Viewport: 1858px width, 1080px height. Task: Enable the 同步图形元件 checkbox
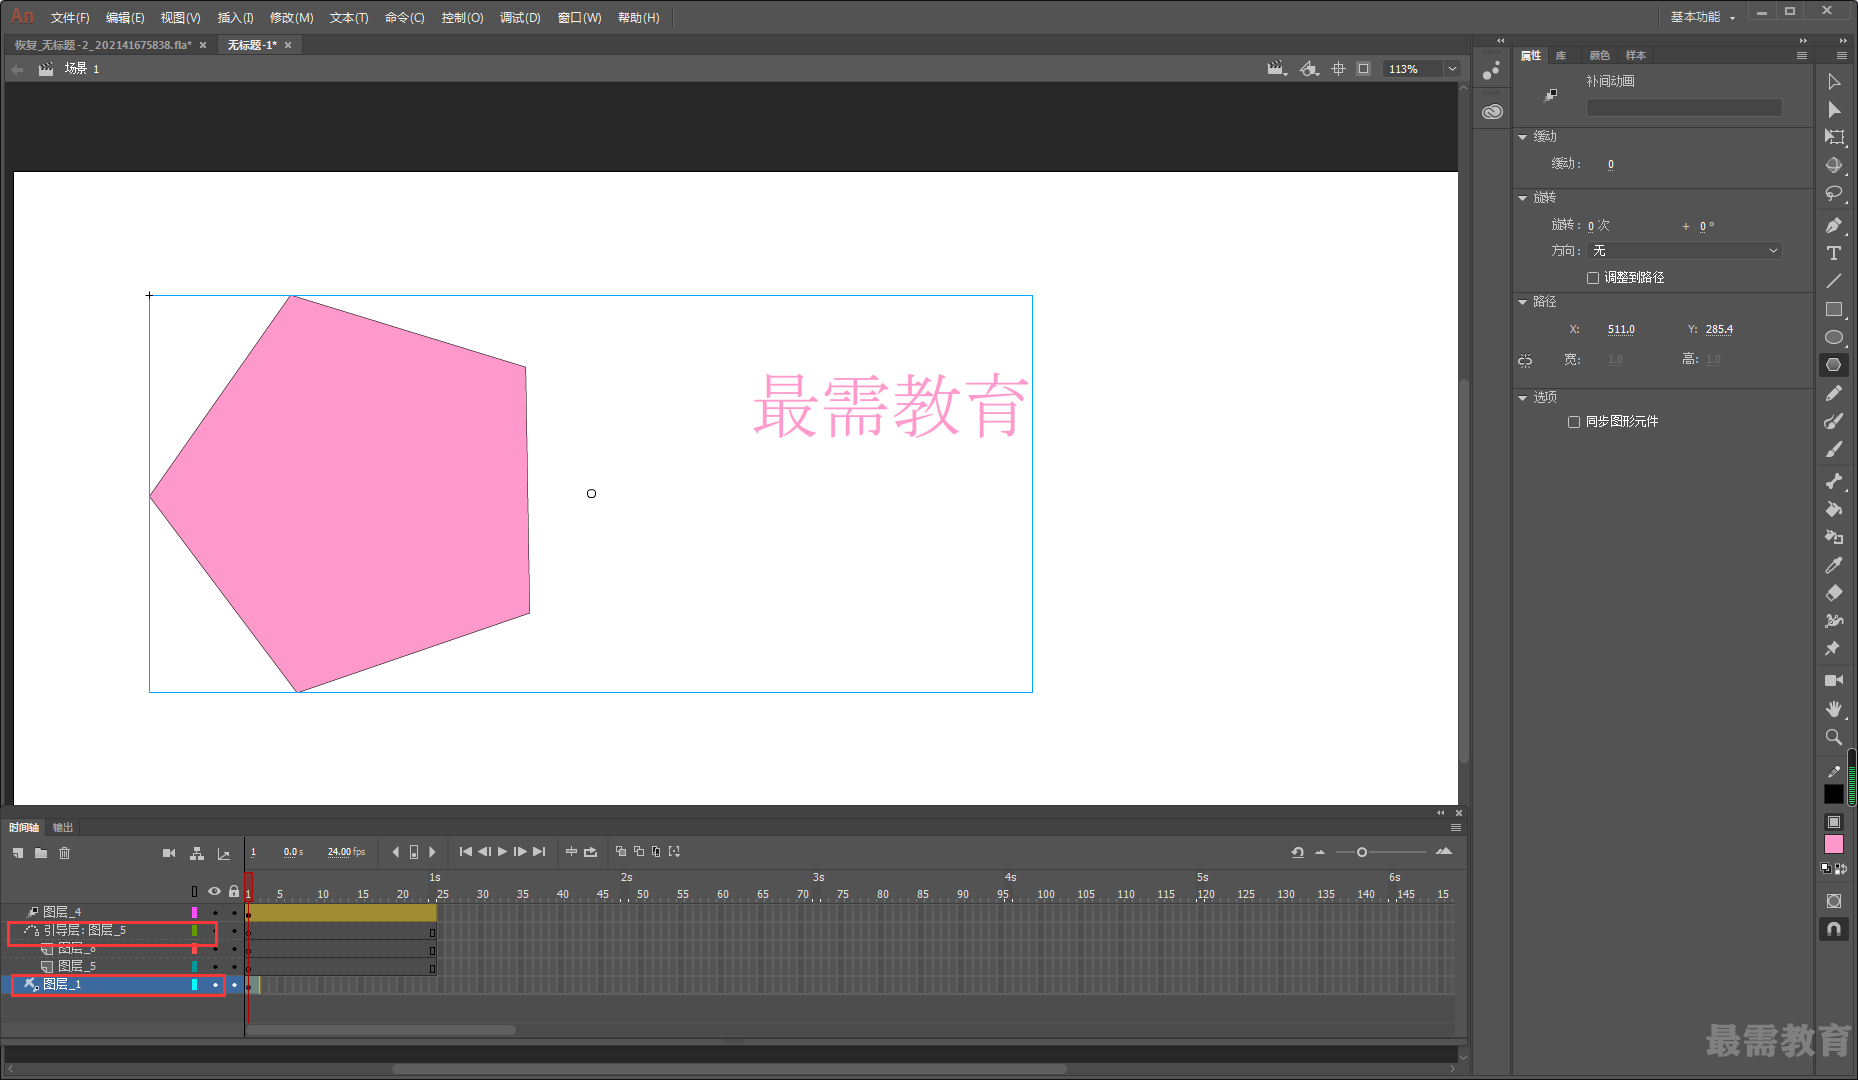point(1574,422)
